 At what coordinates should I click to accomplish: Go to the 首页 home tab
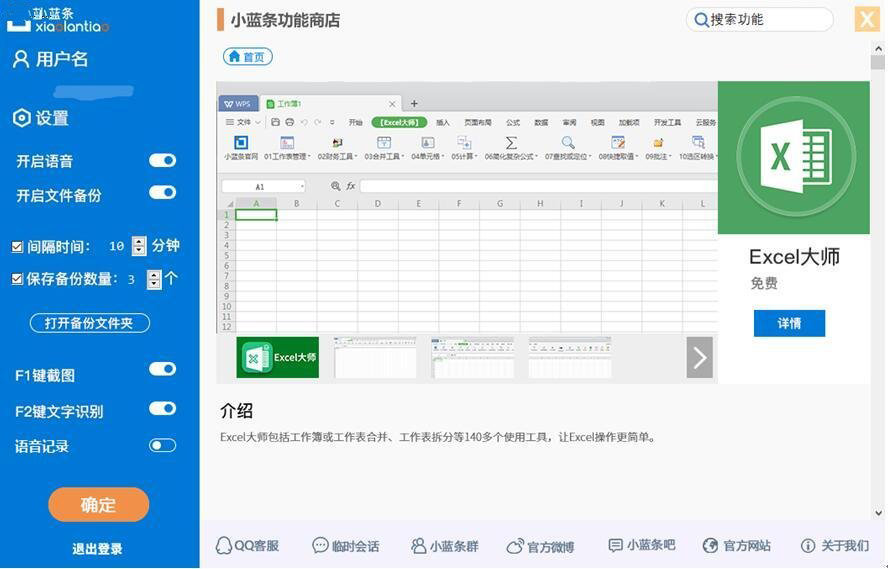(247, 57)
